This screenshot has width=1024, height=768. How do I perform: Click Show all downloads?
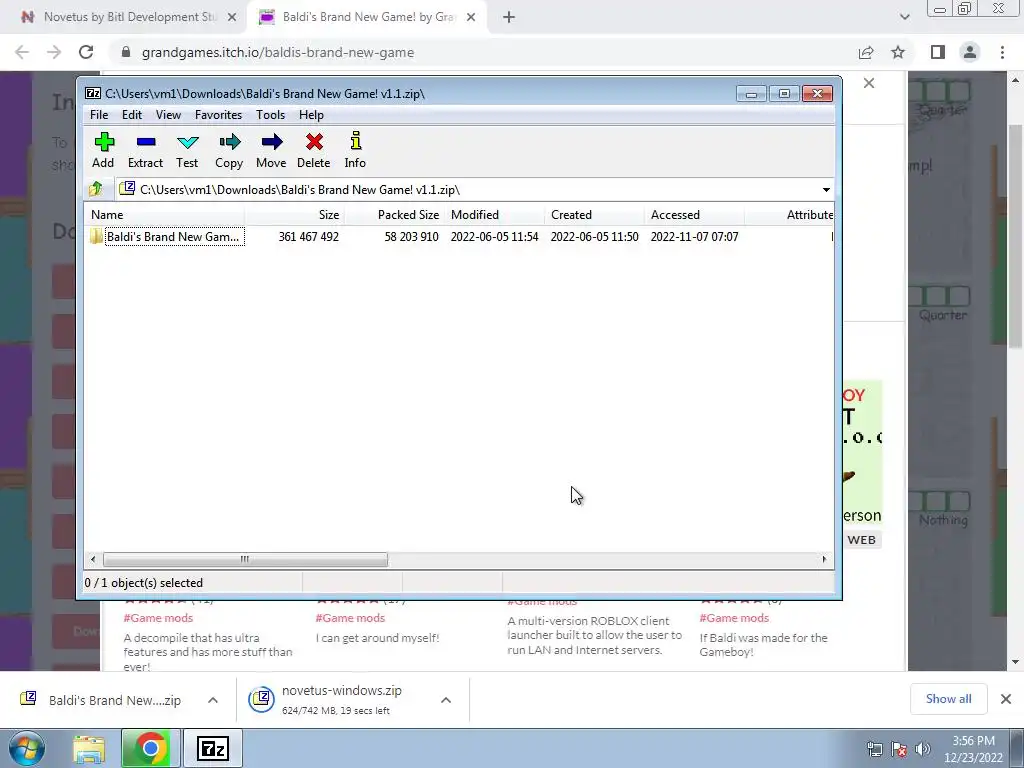click(948, 699)
